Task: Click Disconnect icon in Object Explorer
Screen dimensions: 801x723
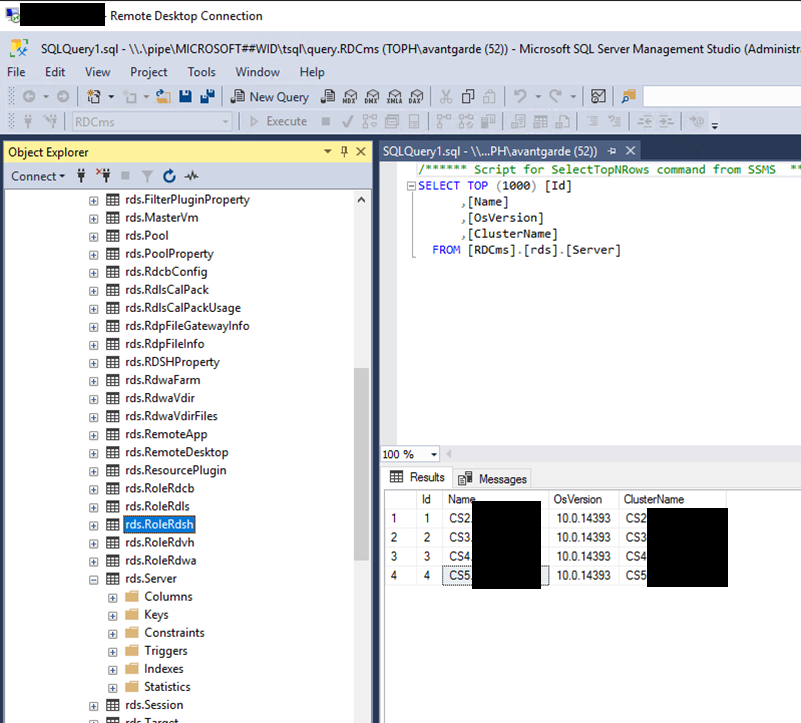Action: (x=104, y=176)
